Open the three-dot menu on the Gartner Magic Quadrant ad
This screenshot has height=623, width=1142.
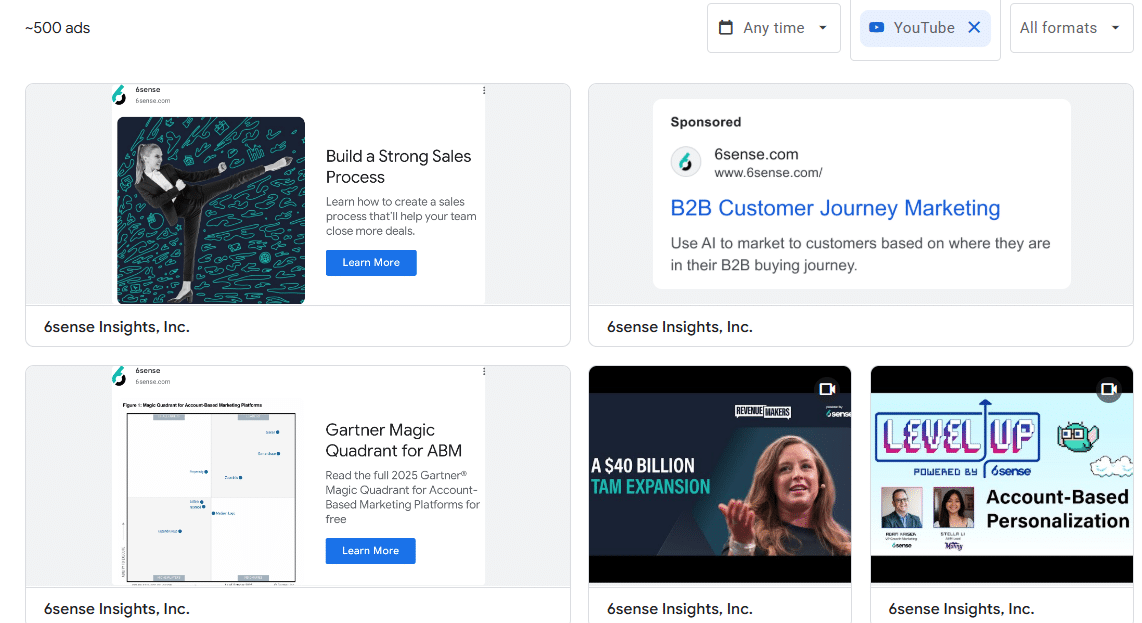click(483, 370)
